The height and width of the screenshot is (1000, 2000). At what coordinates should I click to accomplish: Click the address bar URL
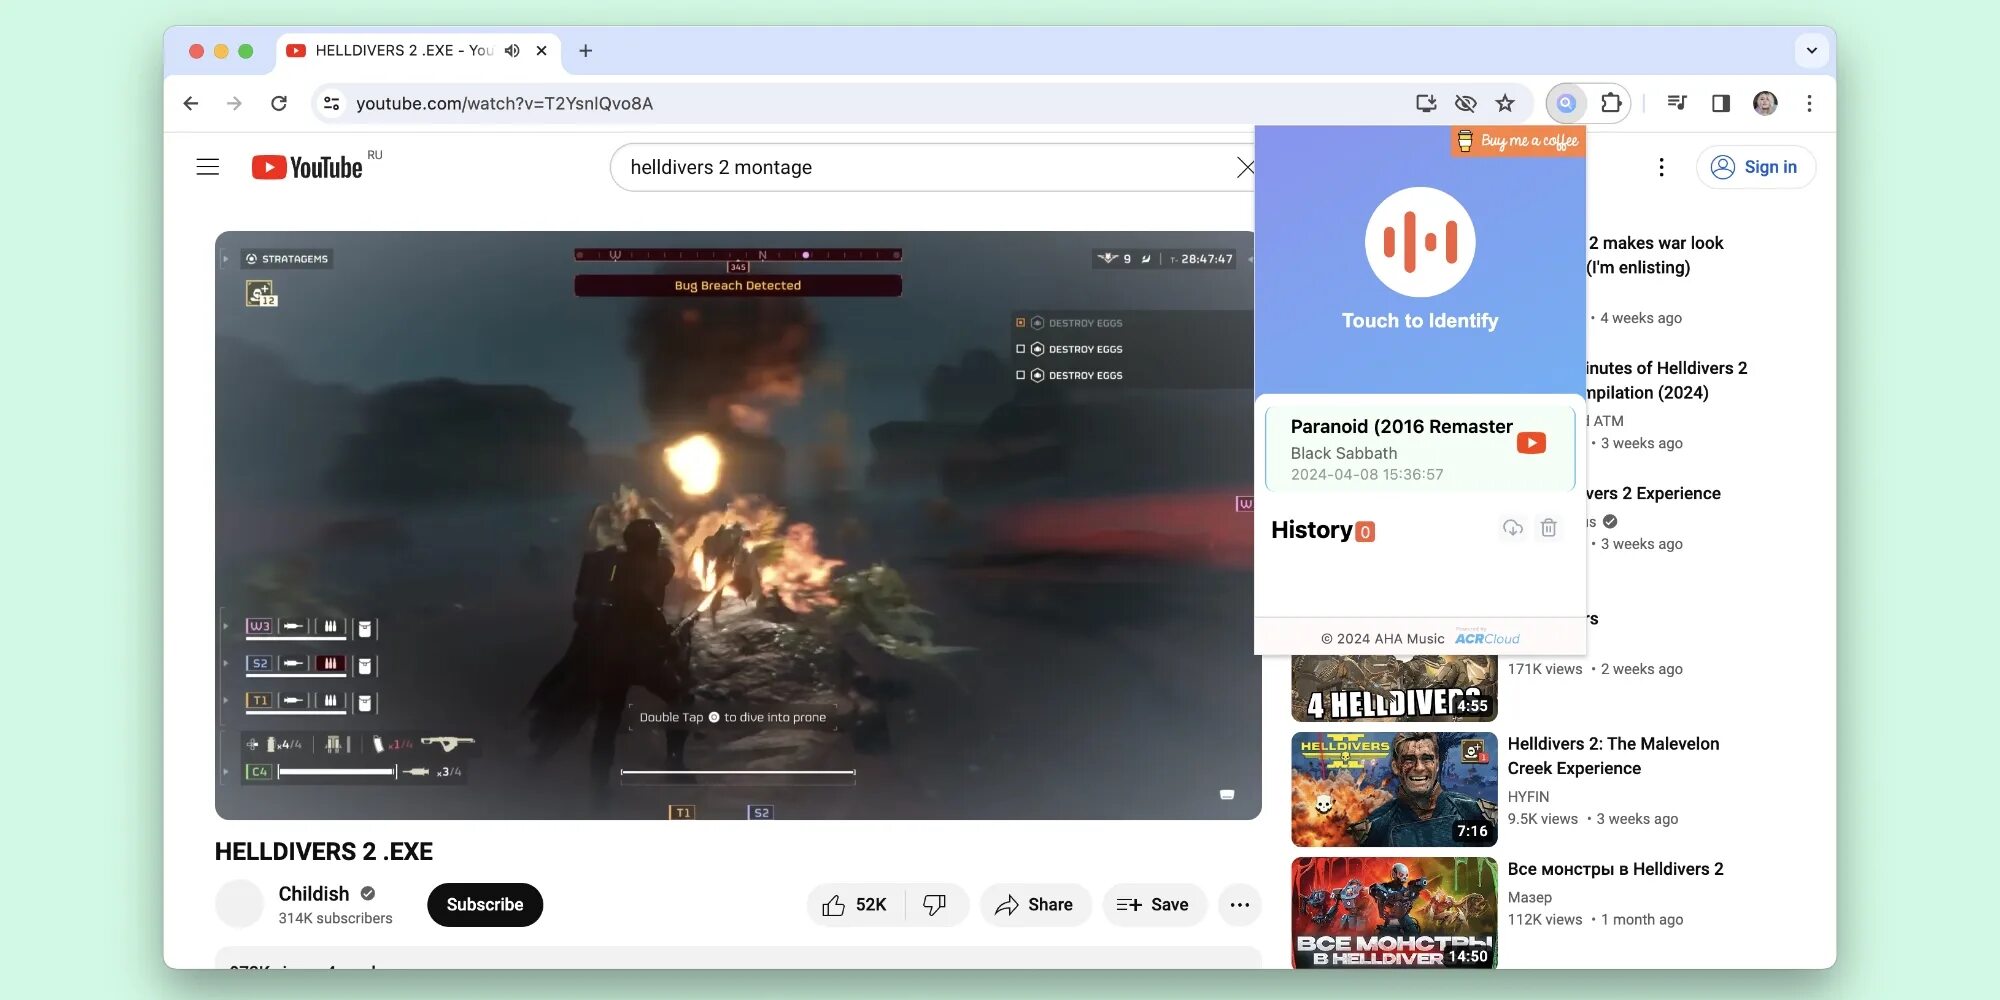(x=504, y=103)
